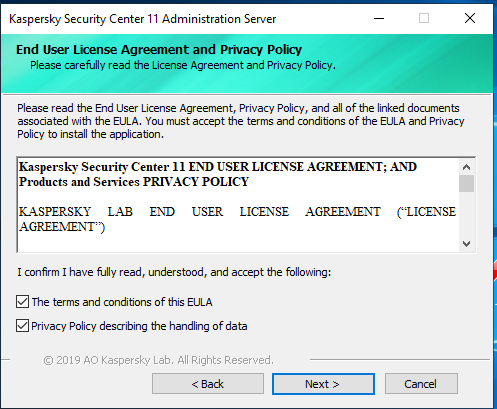Click the bold END USER LICENSE AGREEMENT heading in the license box

pyautogui.click(x=217, y=174)
